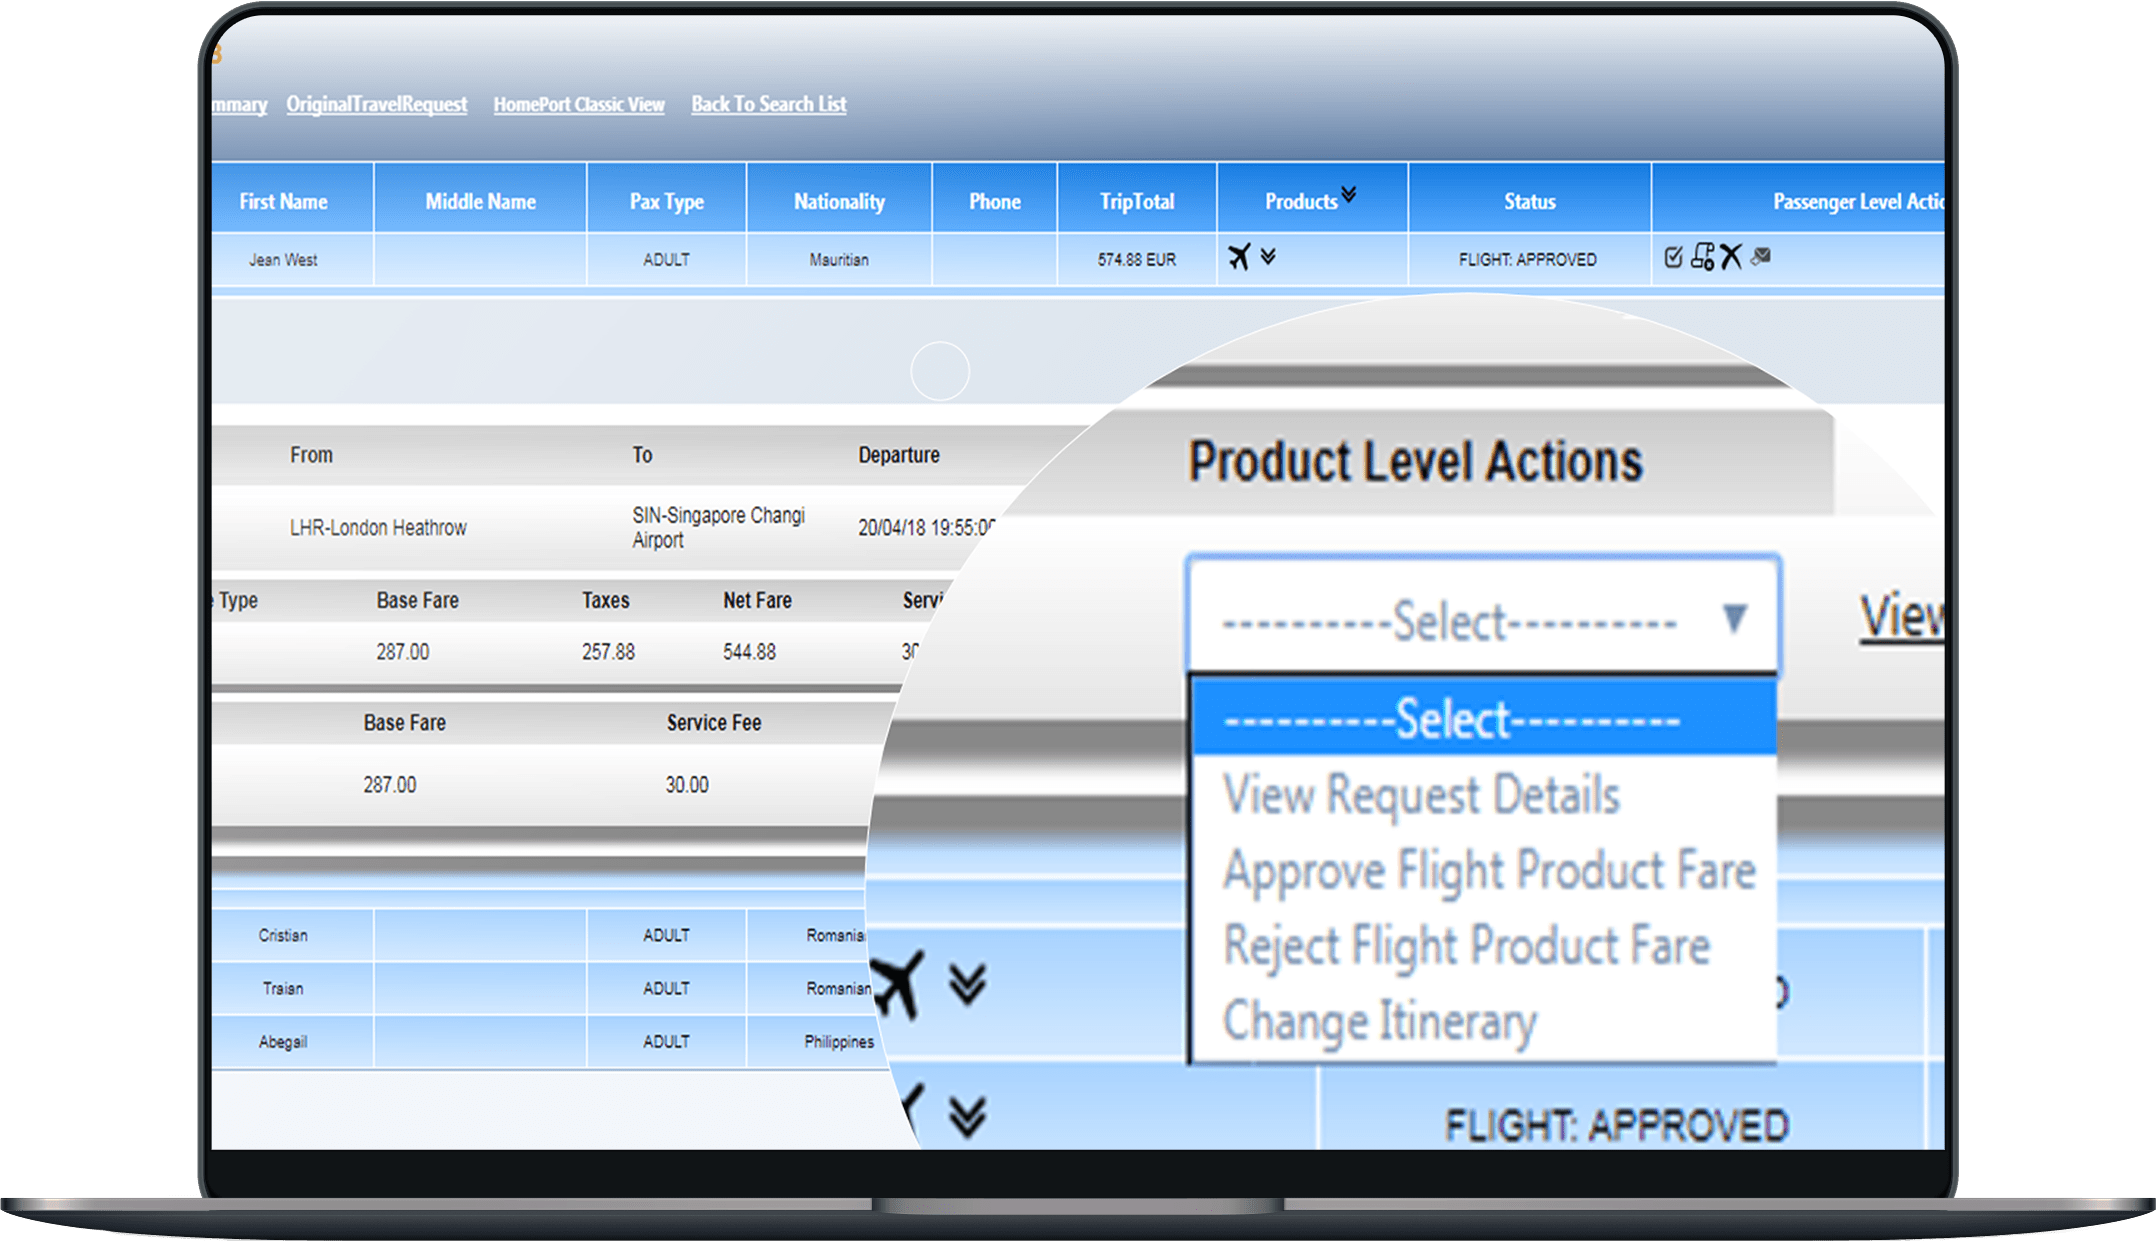Click the X icon in Jean West's row
The image size is (2156, 1241).
pos(1731,257)
